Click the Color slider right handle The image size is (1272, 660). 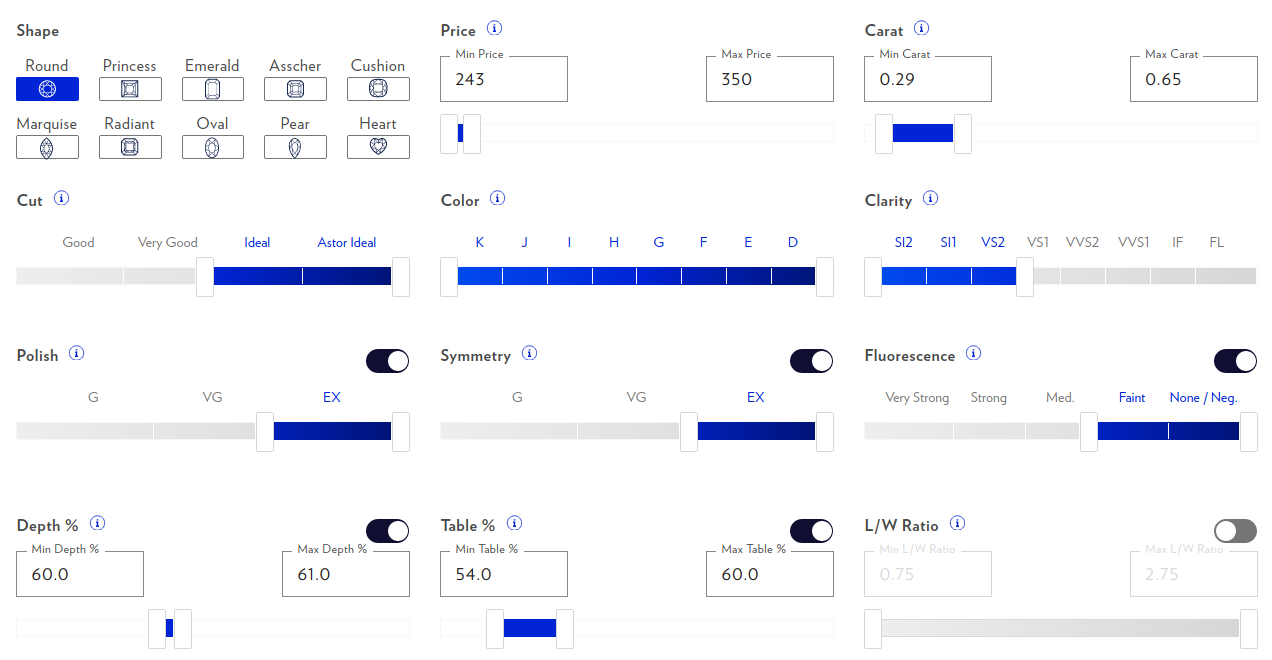tap(825, 277)
